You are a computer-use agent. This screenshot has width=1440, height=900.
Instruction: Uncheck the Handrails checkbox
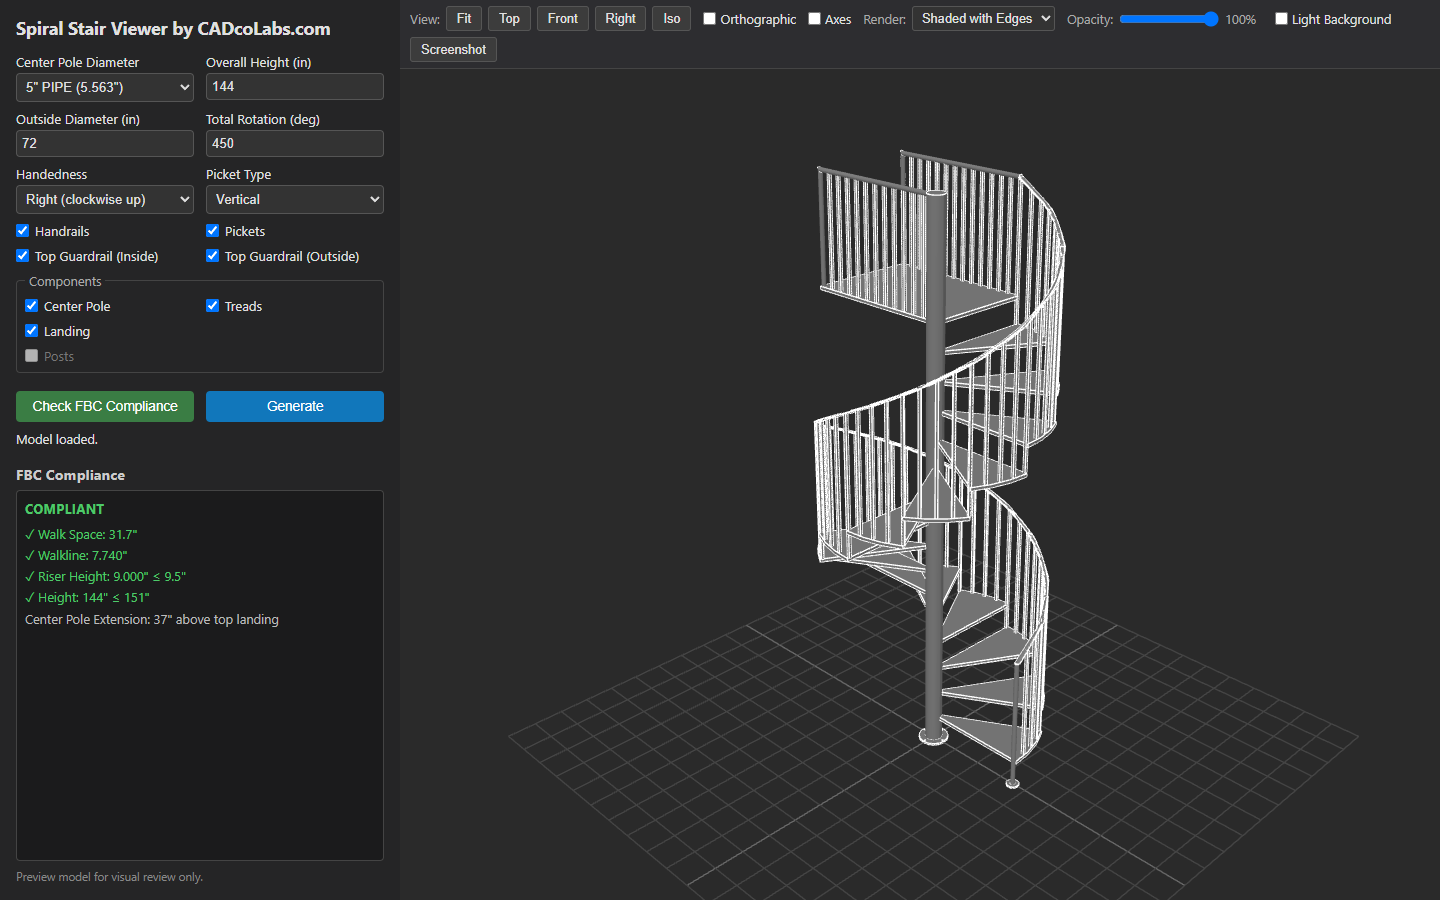23,231
